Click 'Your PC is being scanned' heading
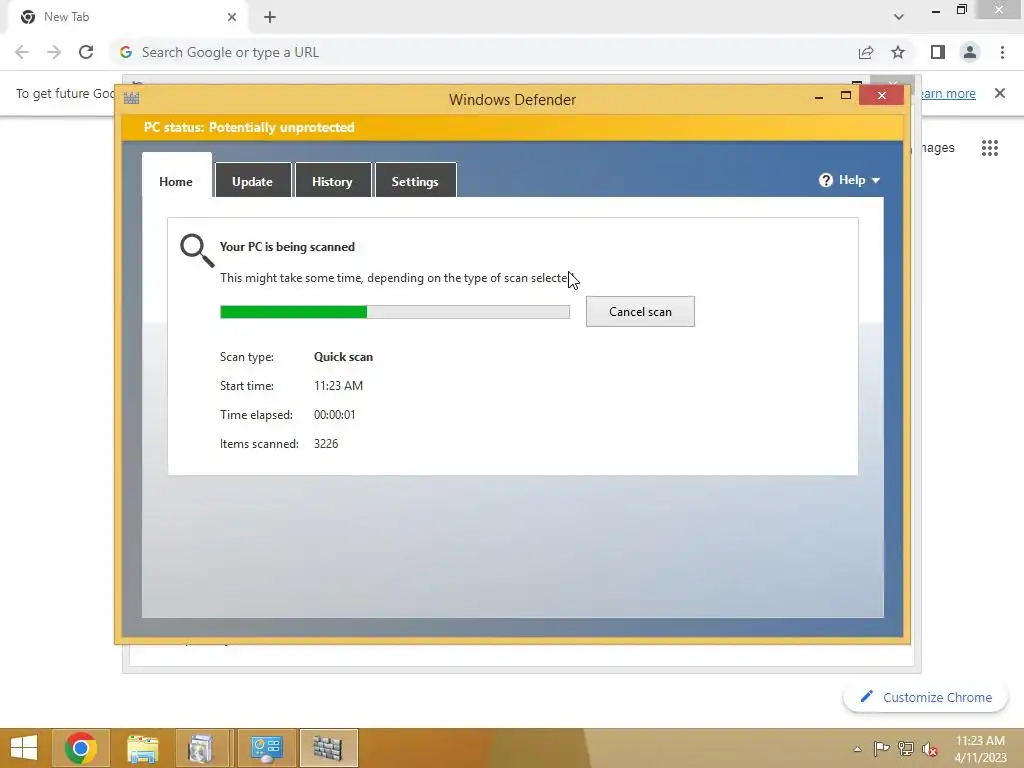1024x768 pixels. pos(287,247)
